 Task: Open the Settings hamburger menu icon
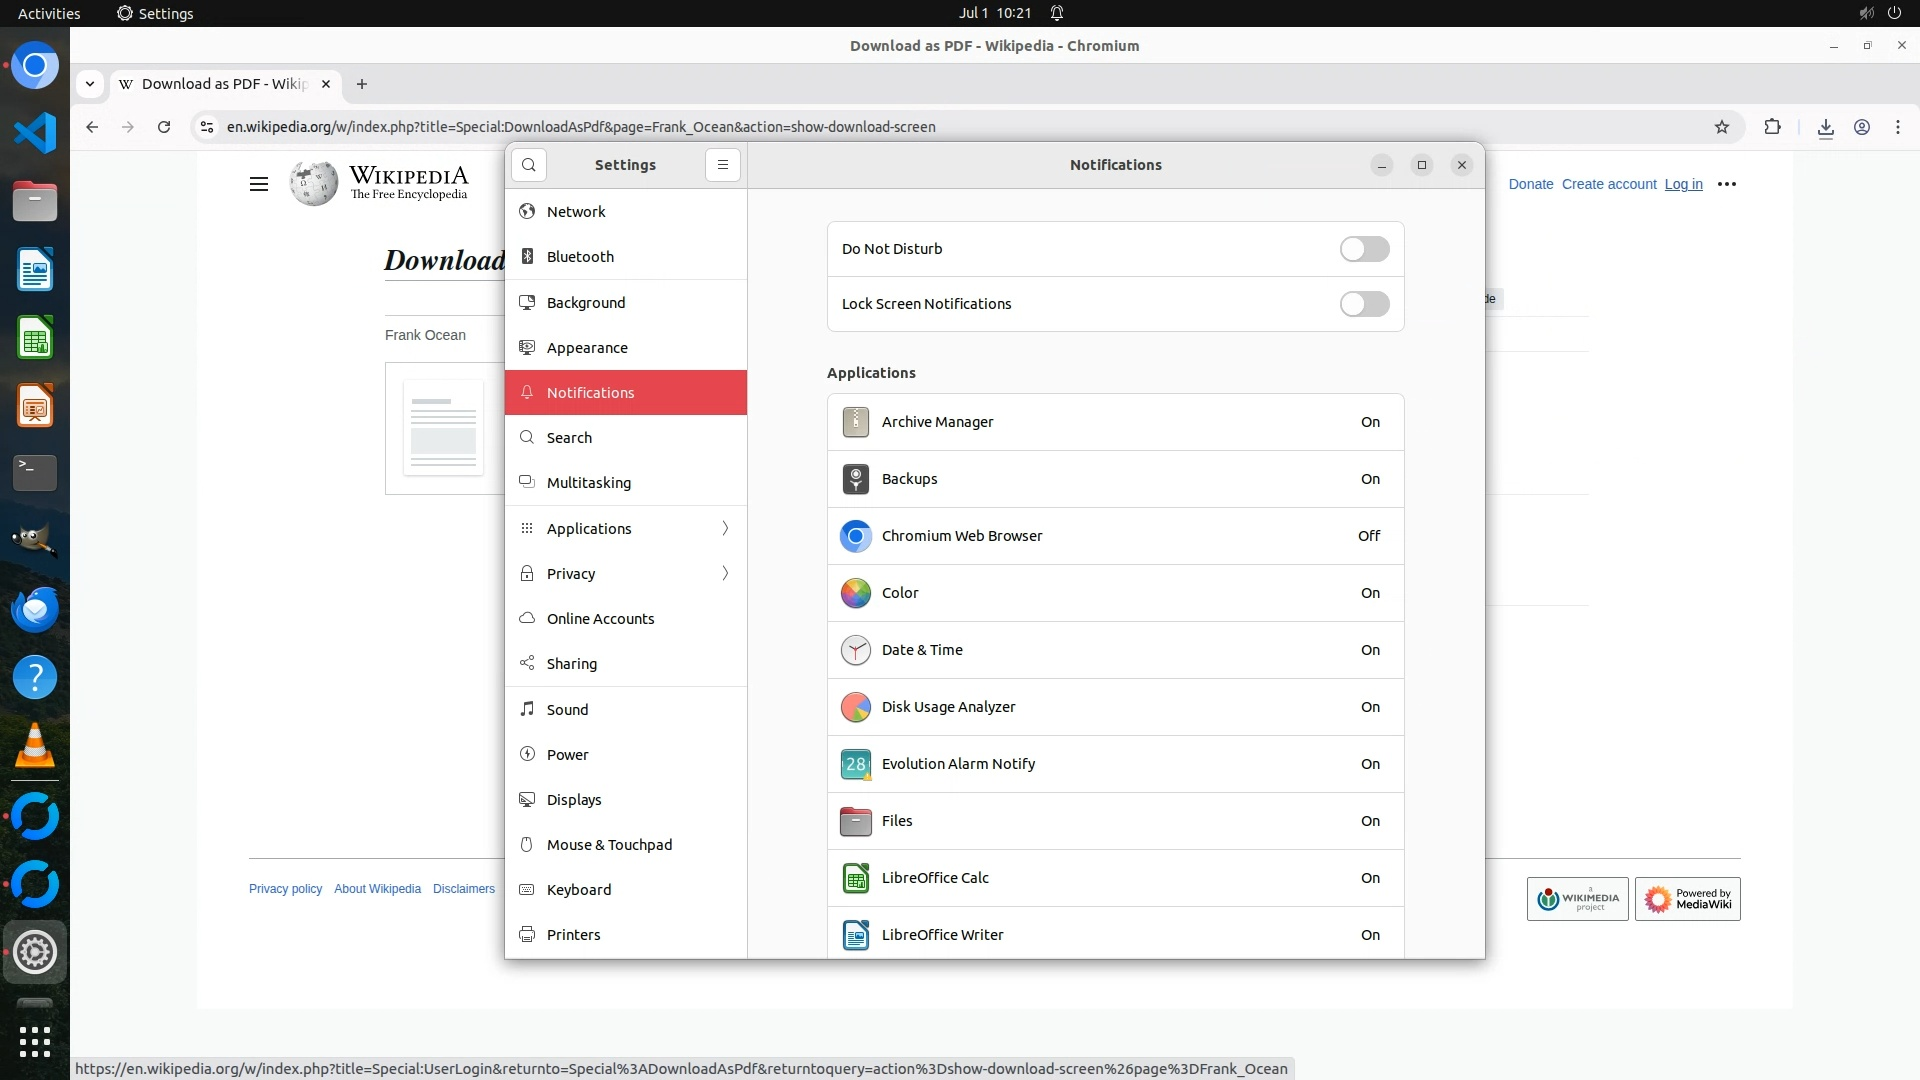[723, 165]
